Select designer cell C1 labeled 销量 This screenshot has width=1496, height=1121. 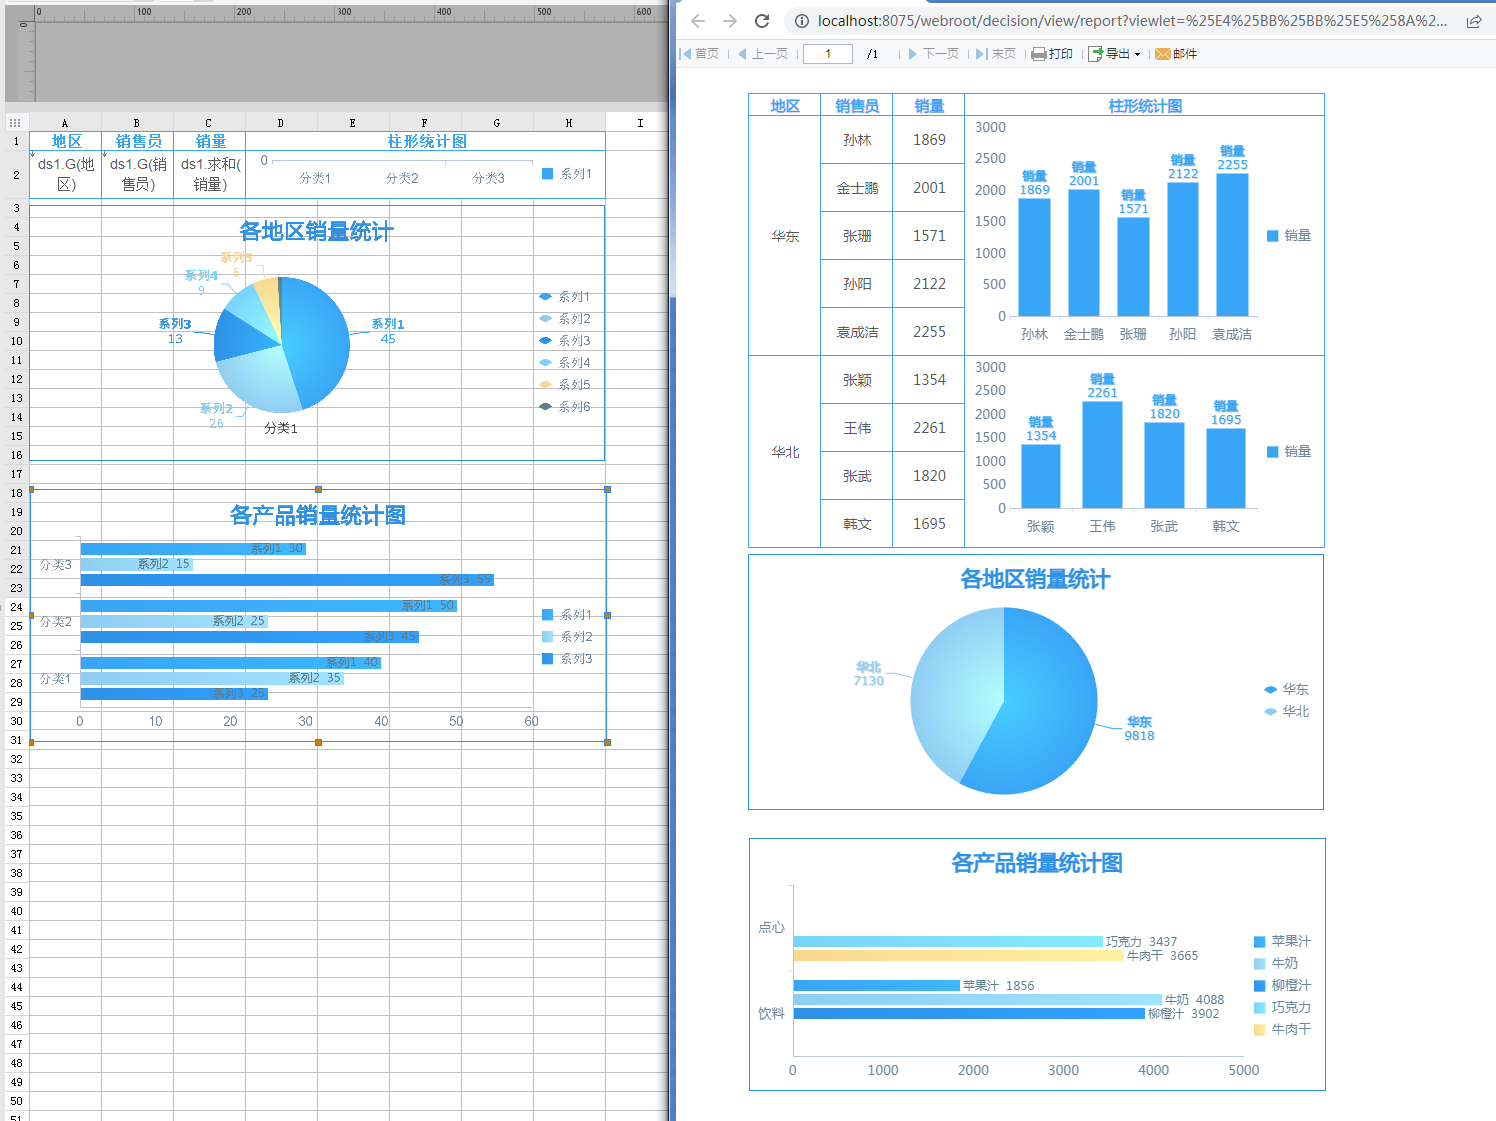(210, 141)
